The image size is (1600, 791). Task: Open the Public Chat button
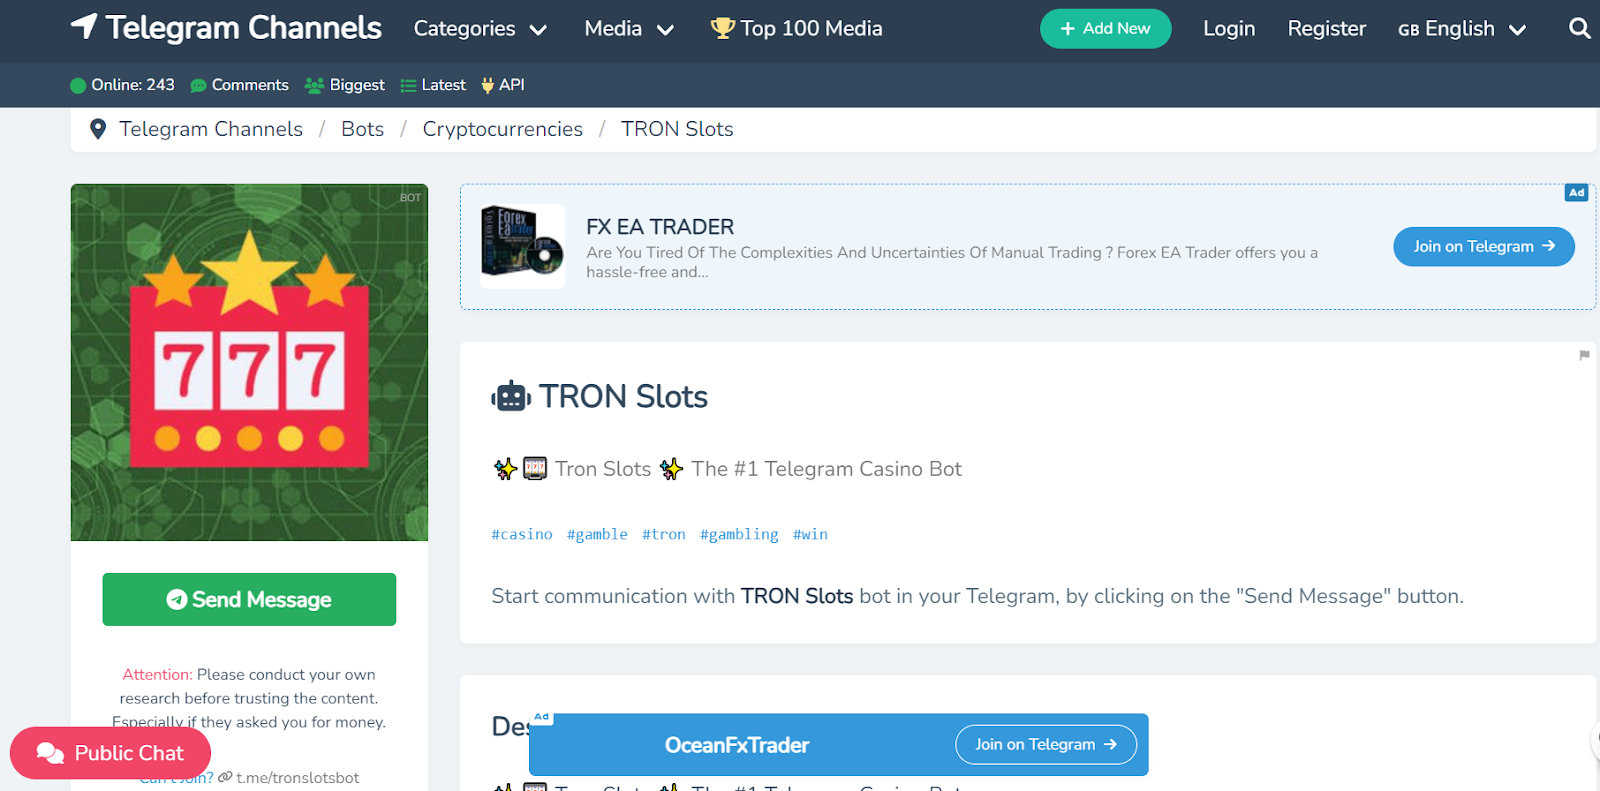coord(110,753)
